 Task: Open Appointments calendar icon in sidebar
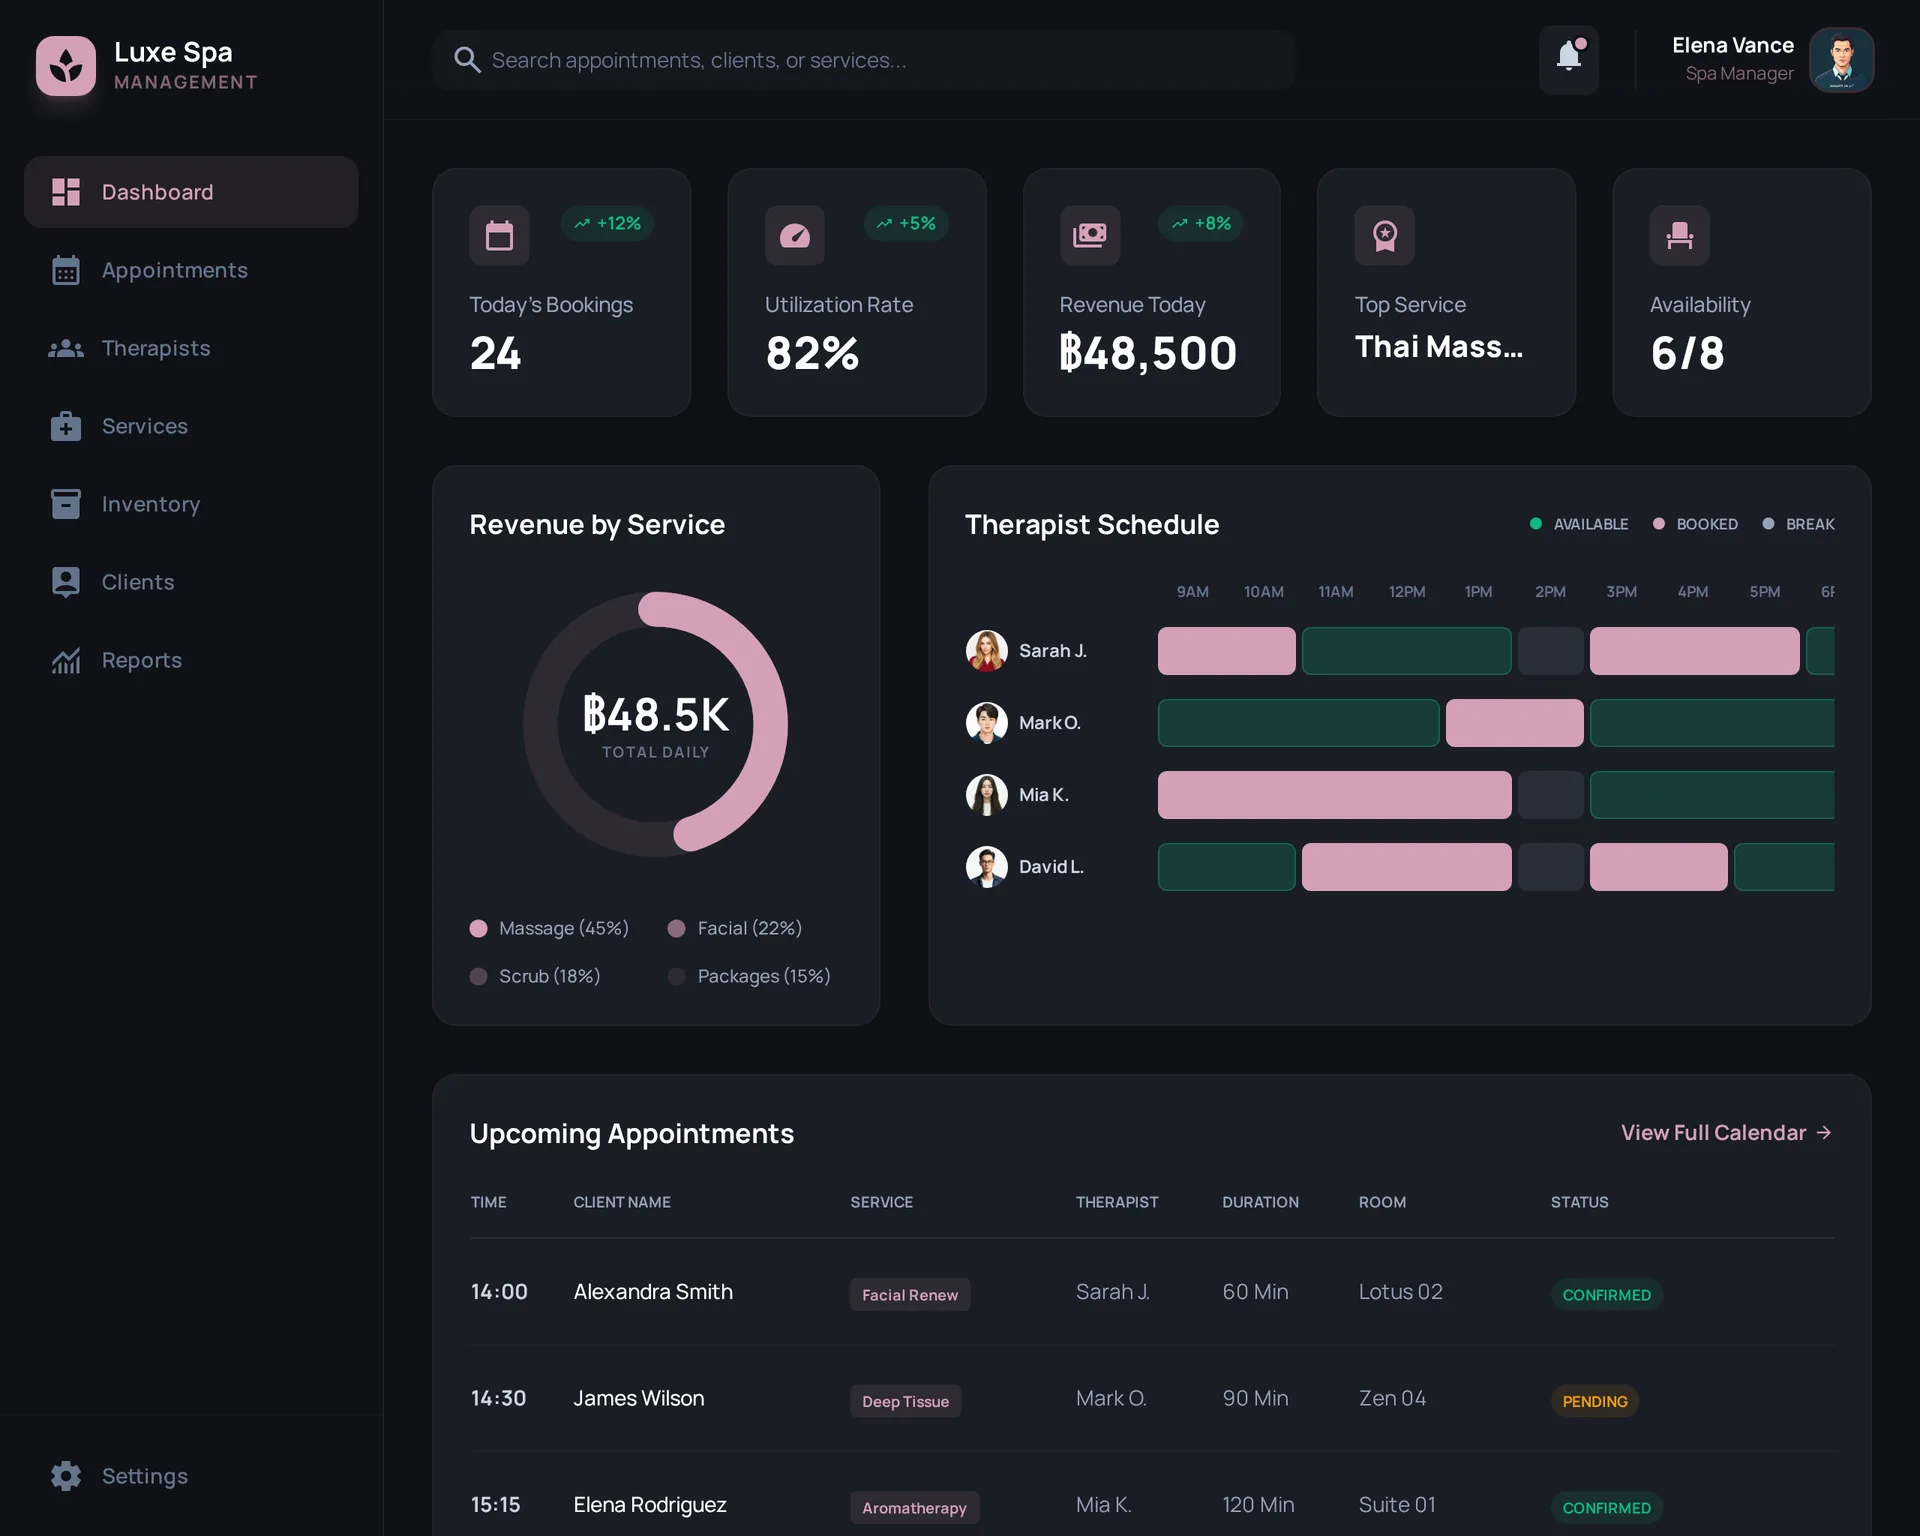[66, 269]
